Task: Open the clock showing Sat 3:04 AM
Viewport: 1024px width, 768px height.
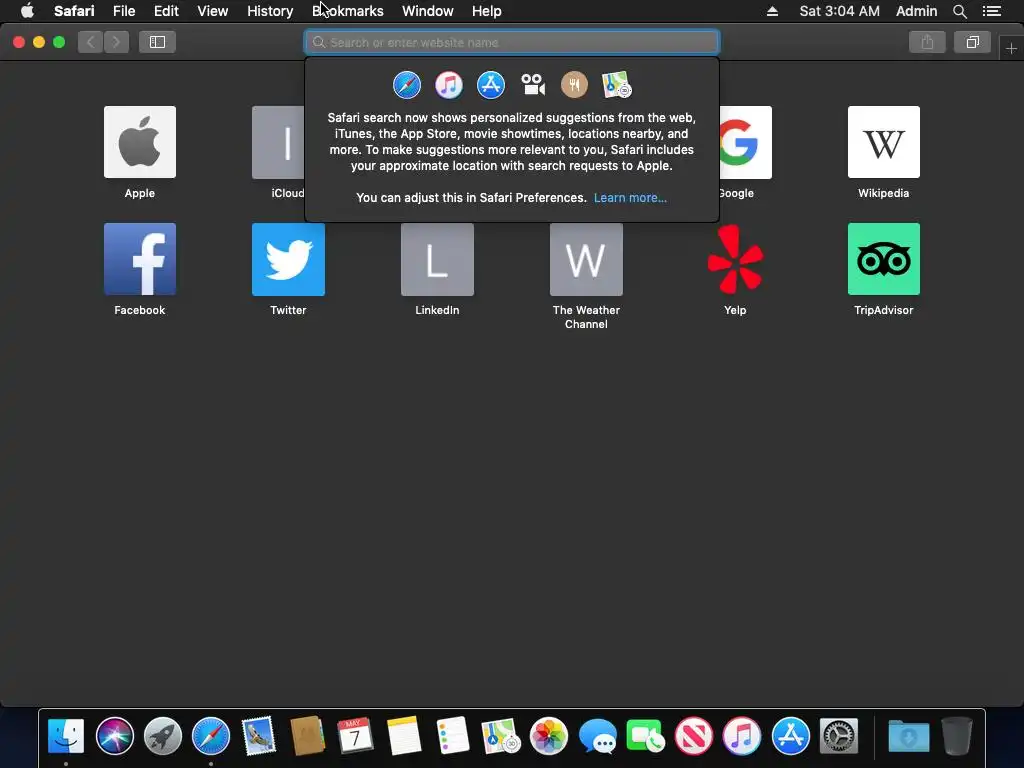Action: [x=839, y=11]
